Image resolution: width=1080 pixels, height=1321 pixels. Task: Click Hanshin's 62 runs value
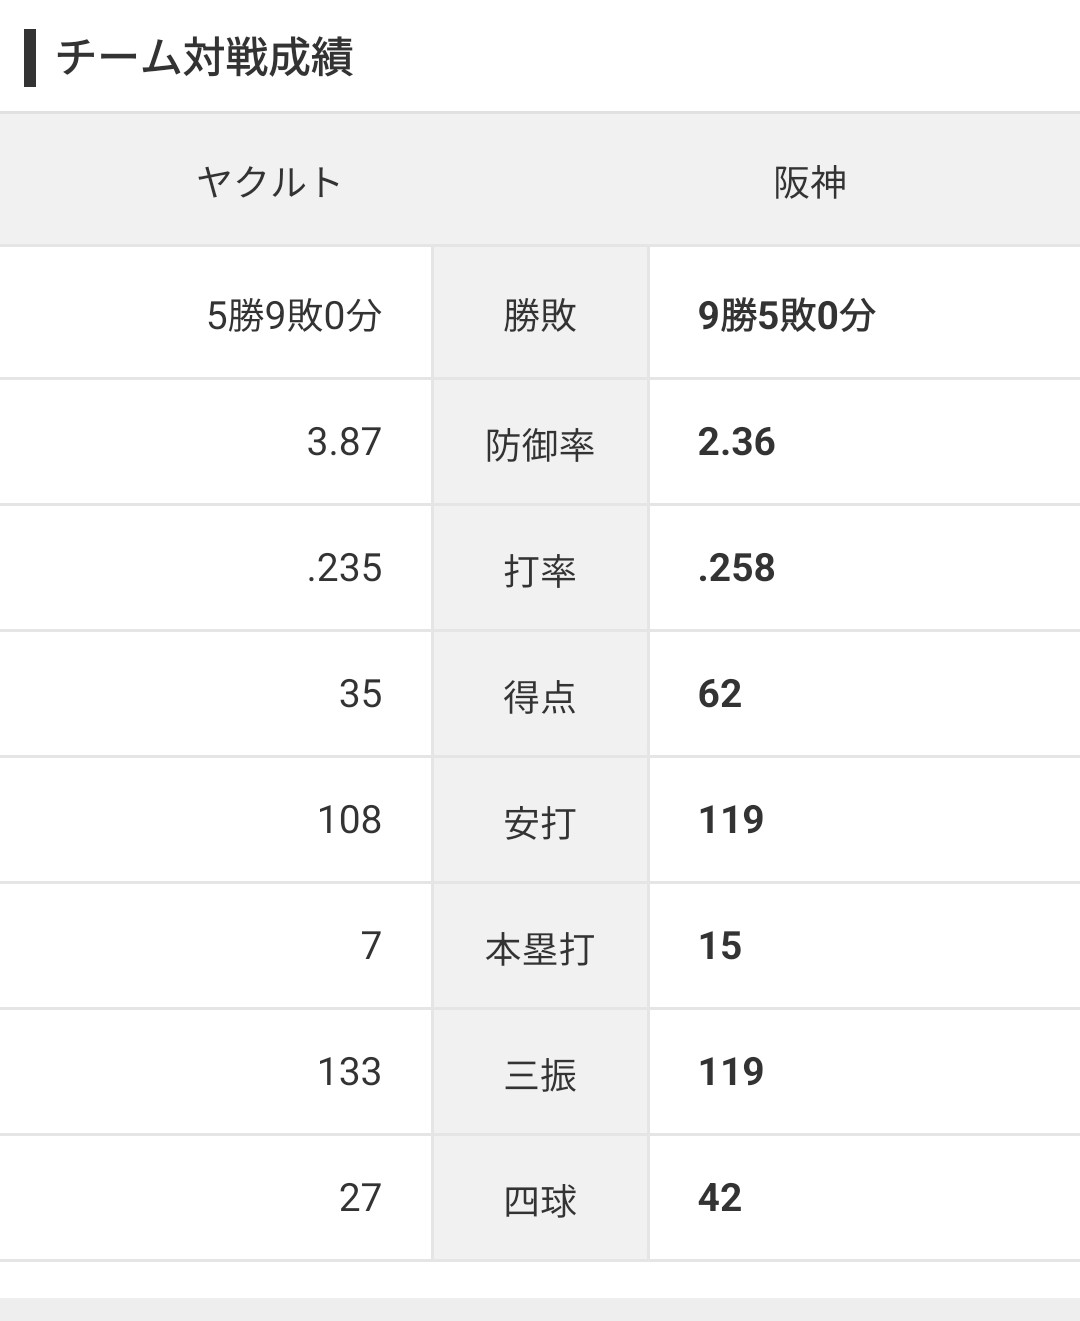coord(720,694)
